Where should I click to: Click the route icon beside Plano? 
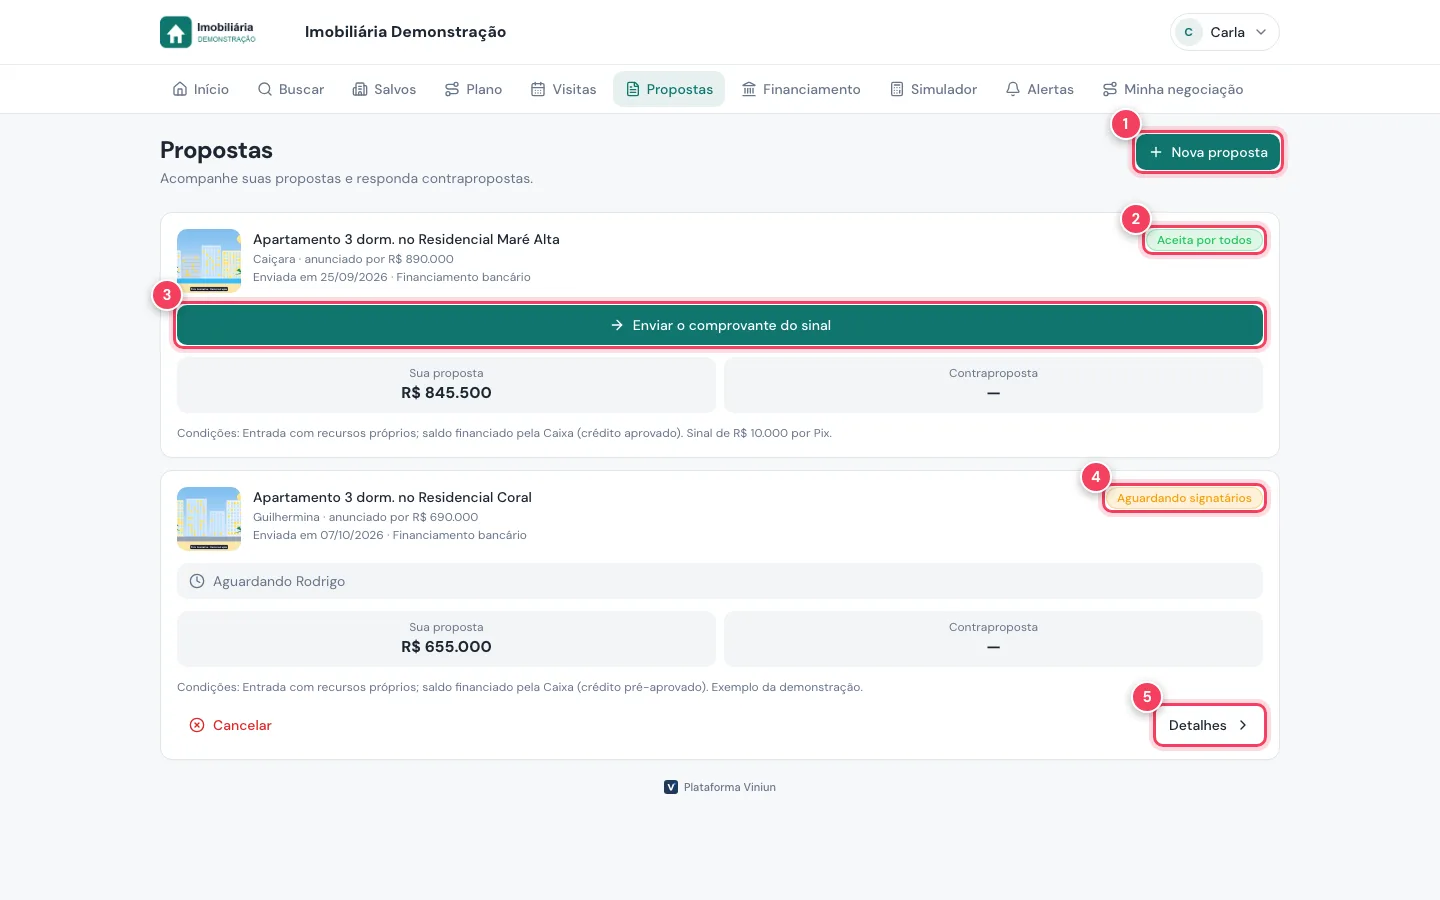[x=452, y=89]
